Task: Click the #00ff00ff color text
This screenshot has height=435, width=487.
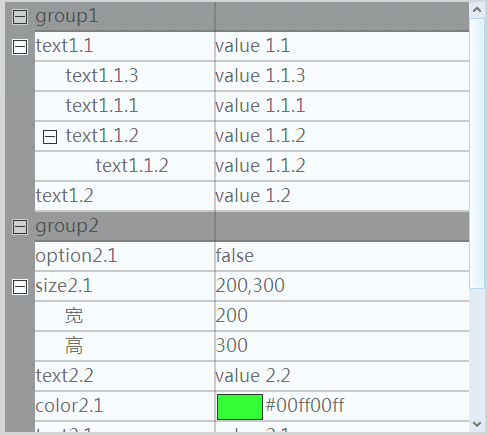Action: pyautogui.click(x=305, y=406)
